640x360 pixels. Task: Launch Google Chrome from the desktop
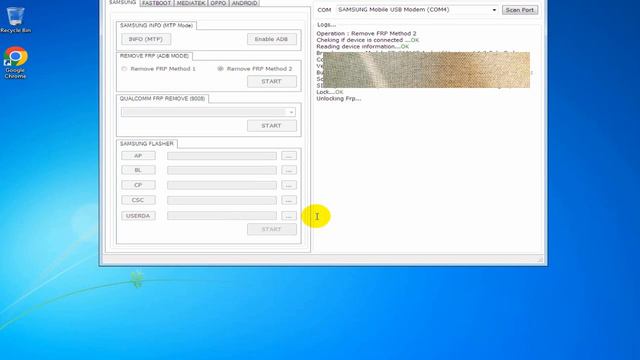tap(16, 62)
